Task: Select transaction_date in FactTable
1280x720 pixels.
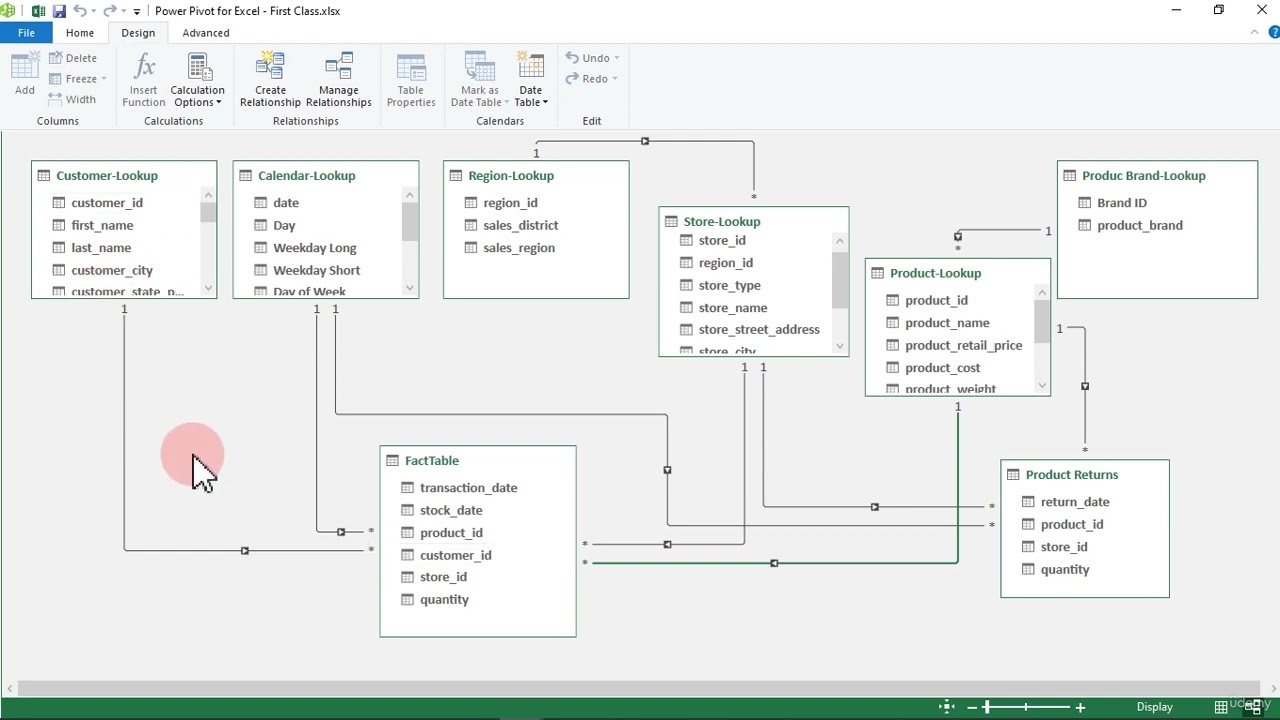Action: tap(468, 488)
